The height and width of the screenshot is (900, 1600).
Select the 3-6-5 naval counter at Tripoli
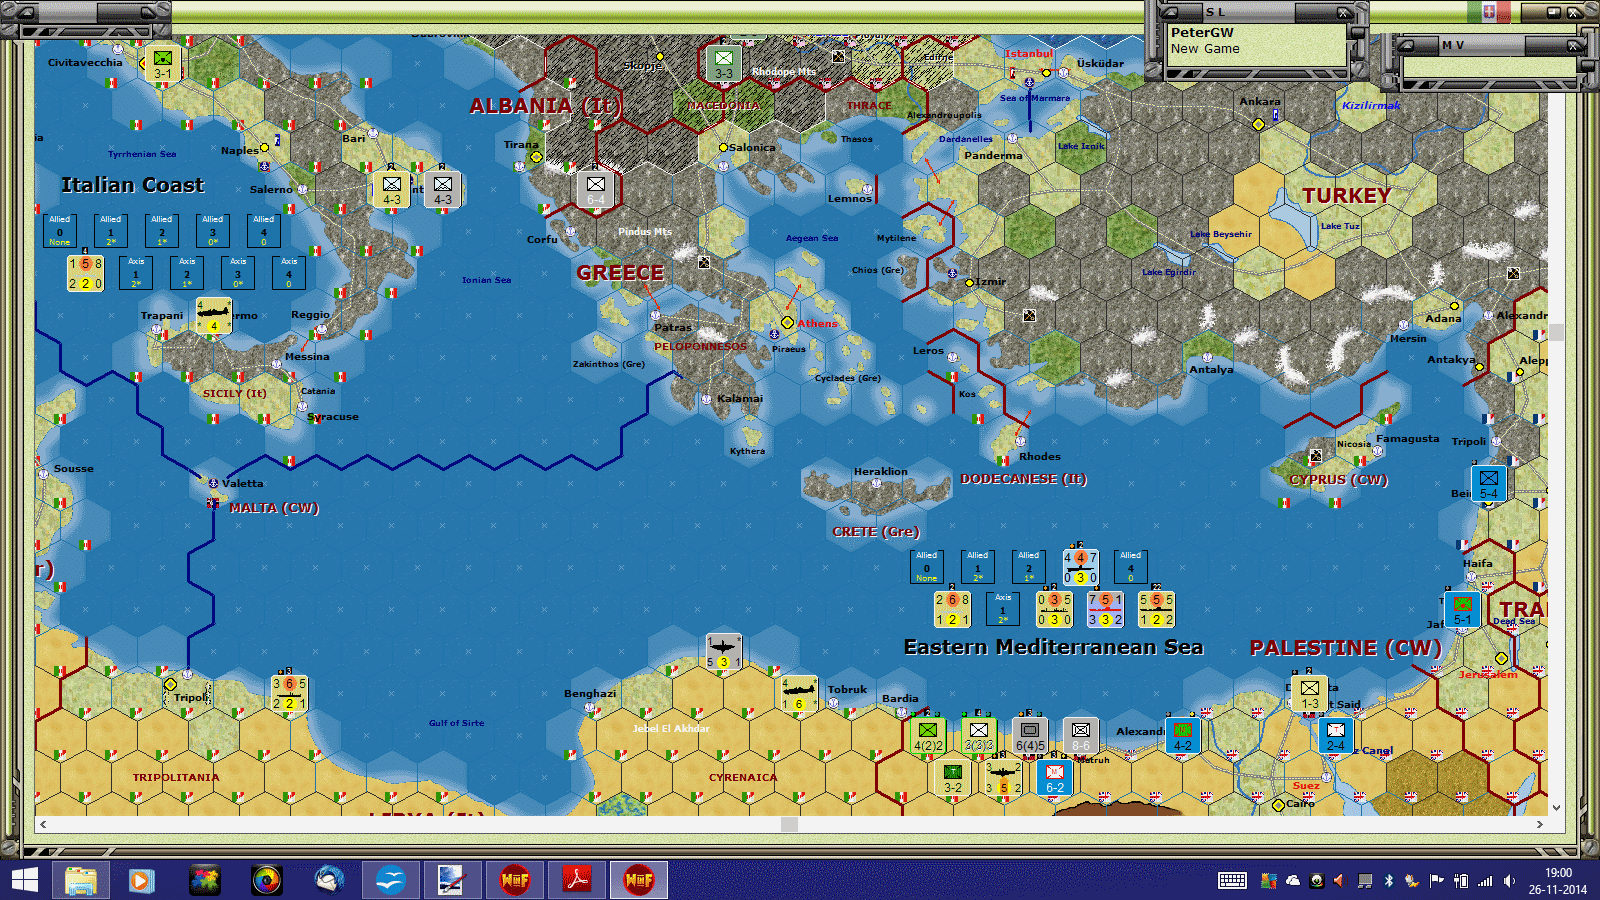[289, 693]
